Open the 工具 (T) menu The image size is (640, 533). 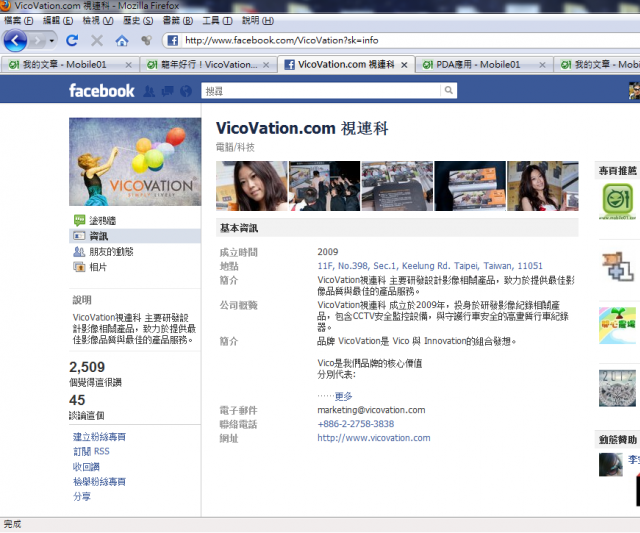coord(217,21)
